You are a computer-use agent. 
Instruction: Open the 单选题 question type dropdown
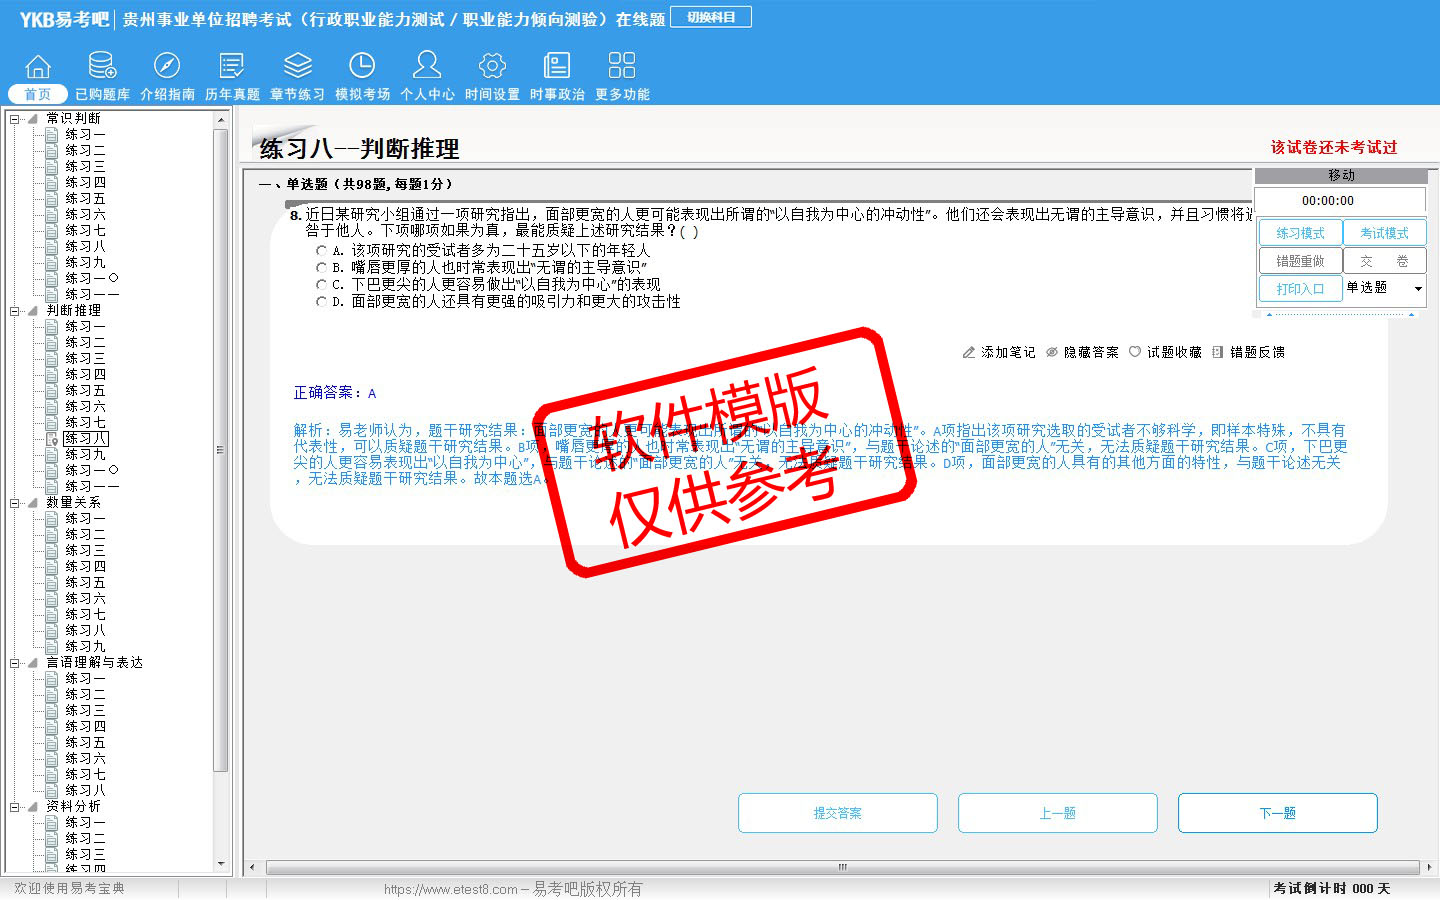(x=1417, y=289)
